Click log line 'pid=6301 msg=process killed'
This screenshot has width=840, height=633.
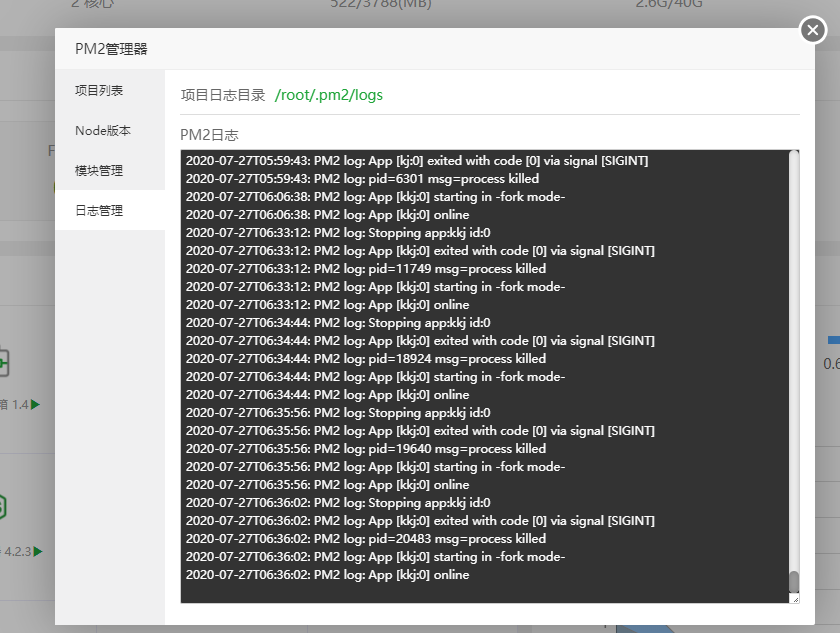(x=362, y=178)
